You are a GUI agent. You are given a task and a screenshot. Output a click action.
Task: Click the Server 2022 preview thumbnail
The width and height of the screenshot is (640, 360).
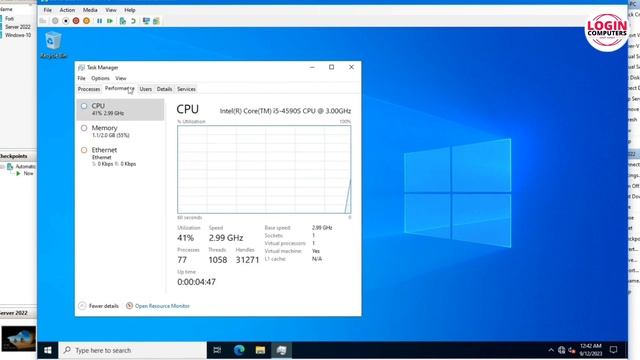coord(18,338)
